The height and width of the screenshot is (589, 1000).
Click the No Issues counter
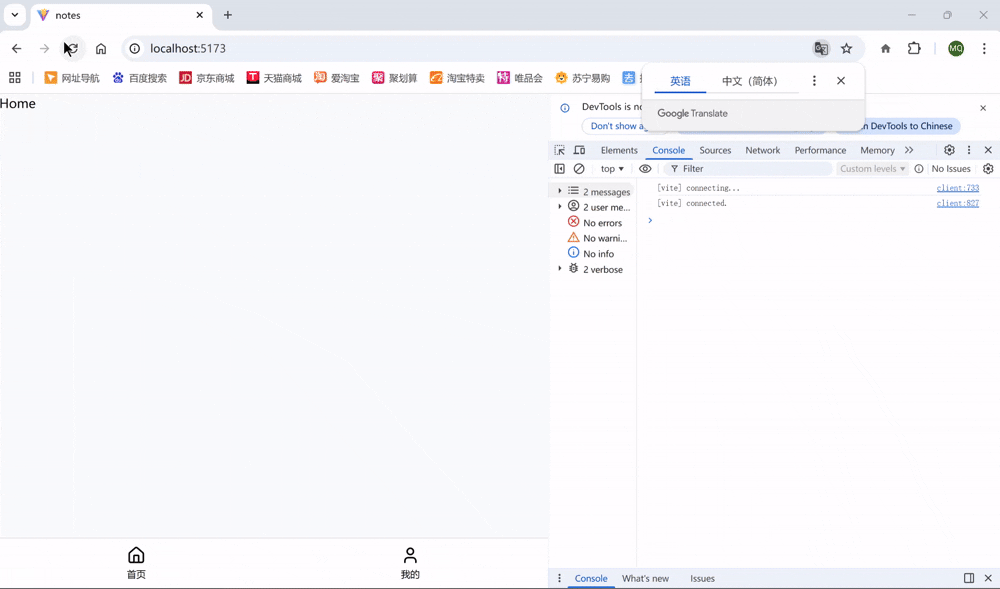tap(943, 169)
